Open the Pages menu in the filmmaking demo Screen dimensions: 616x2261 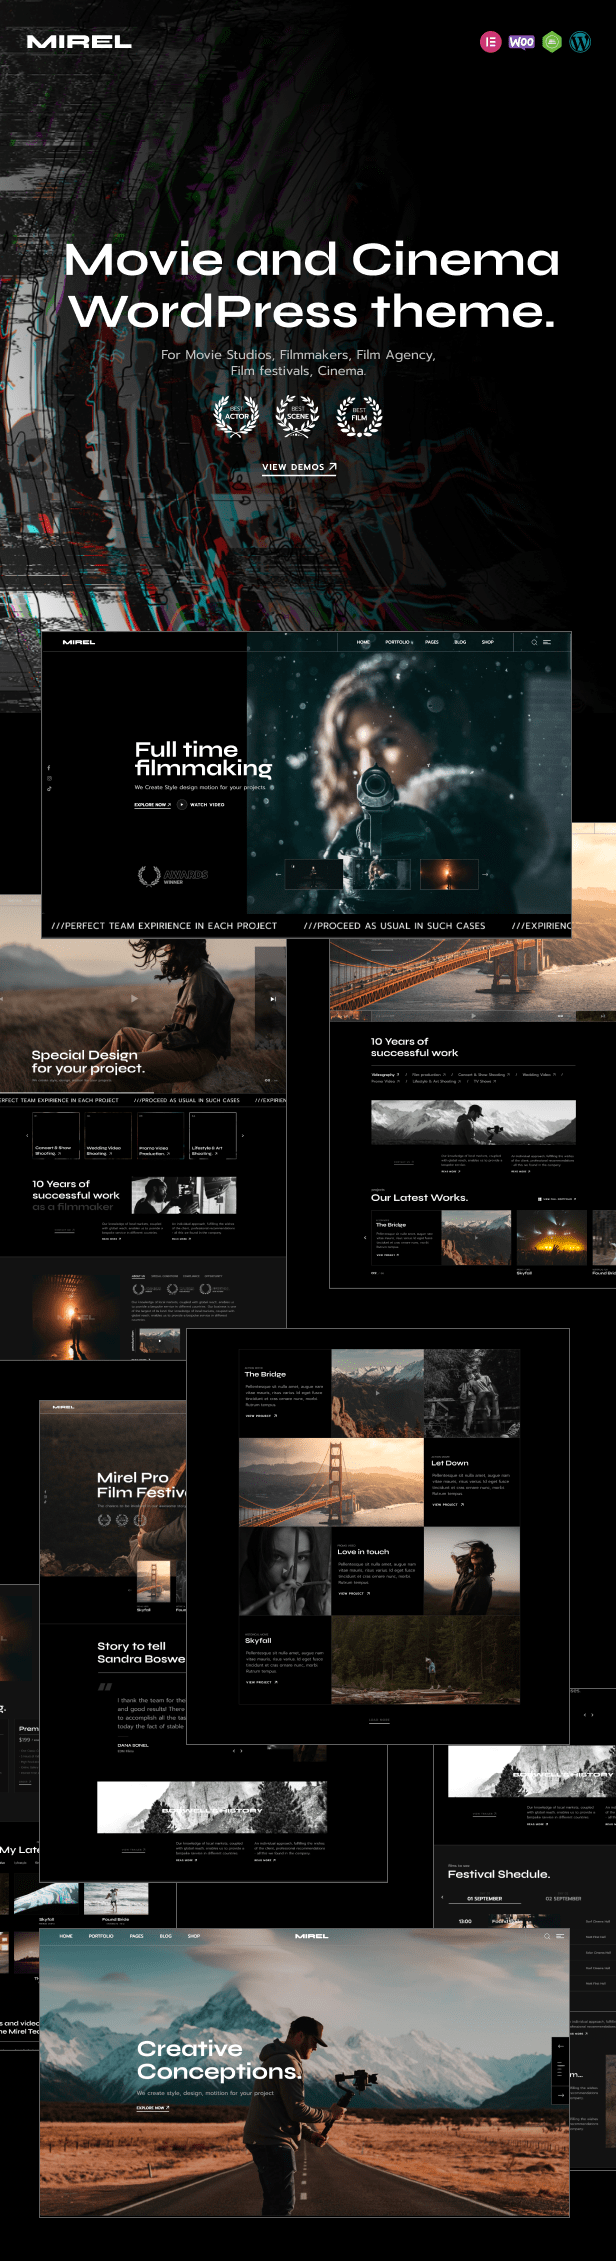(x=432, y=642)
